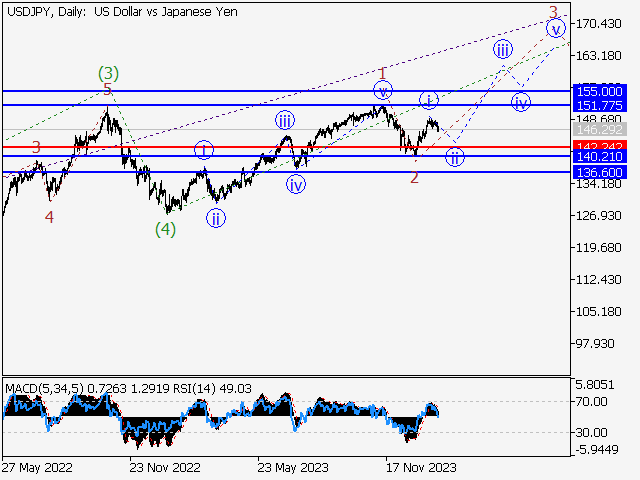Select the red 5 wave label under green (3)
The height and width of the screenshot is (480, 640).
[x=107, y=89]
